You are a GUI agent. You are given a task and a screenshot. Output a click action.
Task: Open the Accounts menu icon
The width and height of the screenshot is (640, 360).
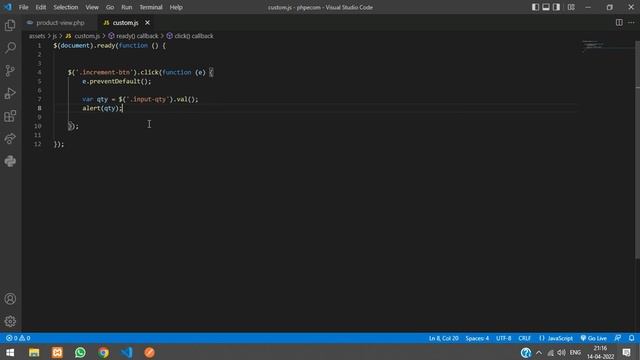coord(10,299)
